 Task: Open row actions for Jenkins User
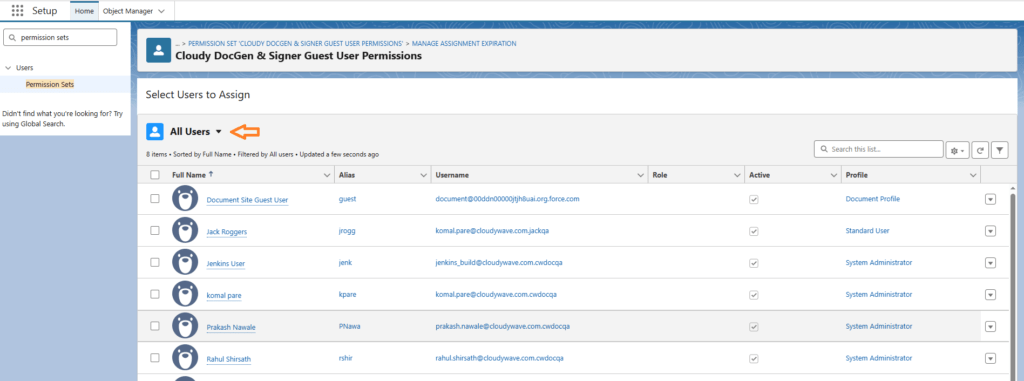(990, 263)
